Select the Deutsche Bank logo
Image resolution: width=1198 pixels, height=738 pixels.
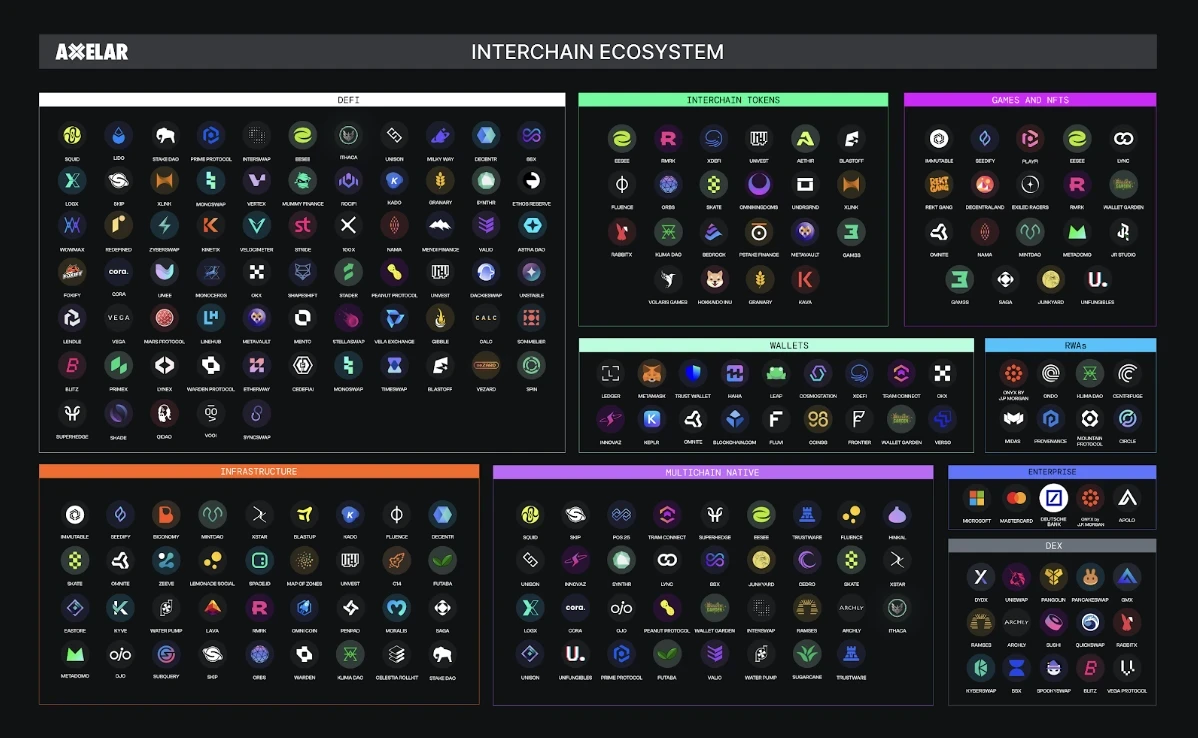coord(1054,498)
